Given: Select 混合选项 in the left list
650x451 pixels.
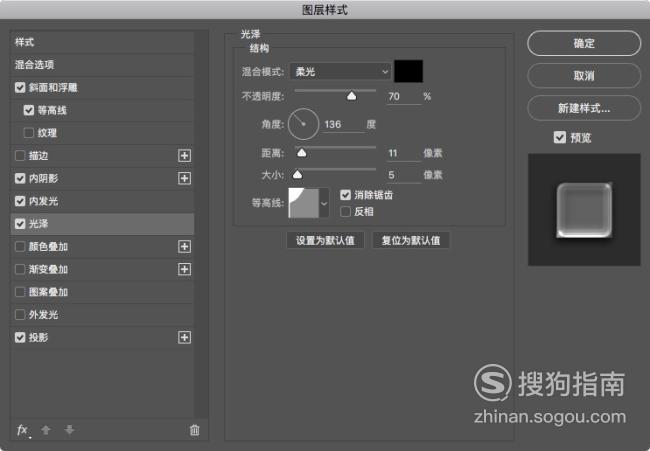Looking at the screenshot, I should (x=102, y=65).
